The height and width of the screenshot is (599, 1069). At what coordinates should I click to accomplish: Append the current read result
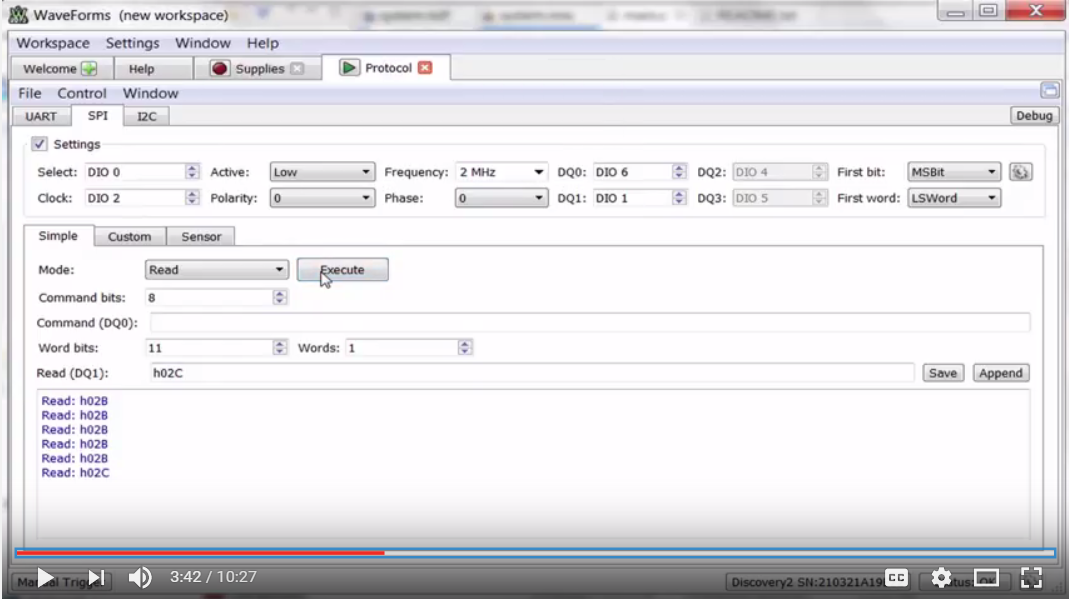(x=1000, y=372)
